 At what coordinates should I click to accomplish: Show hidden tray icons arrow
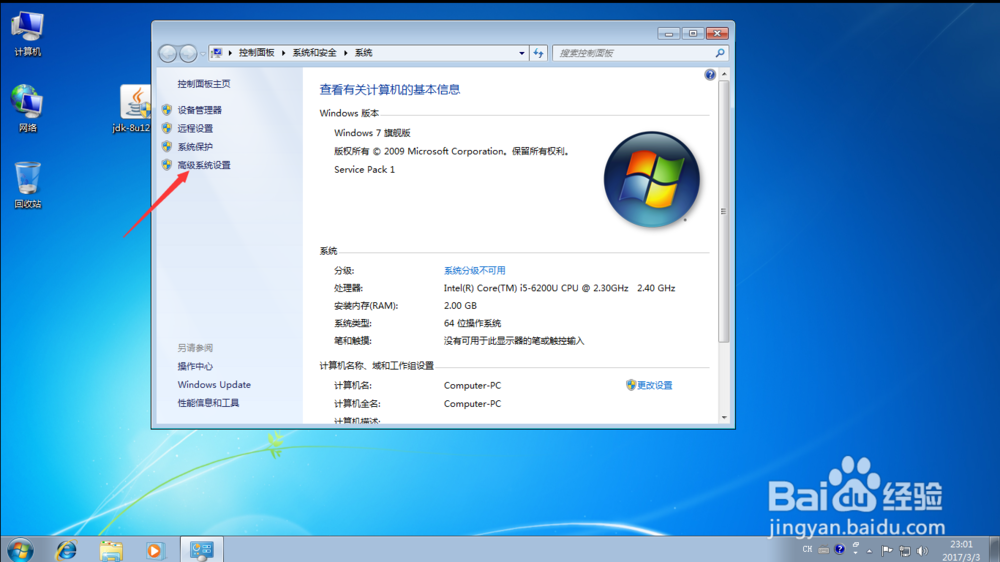pos(869,551)
